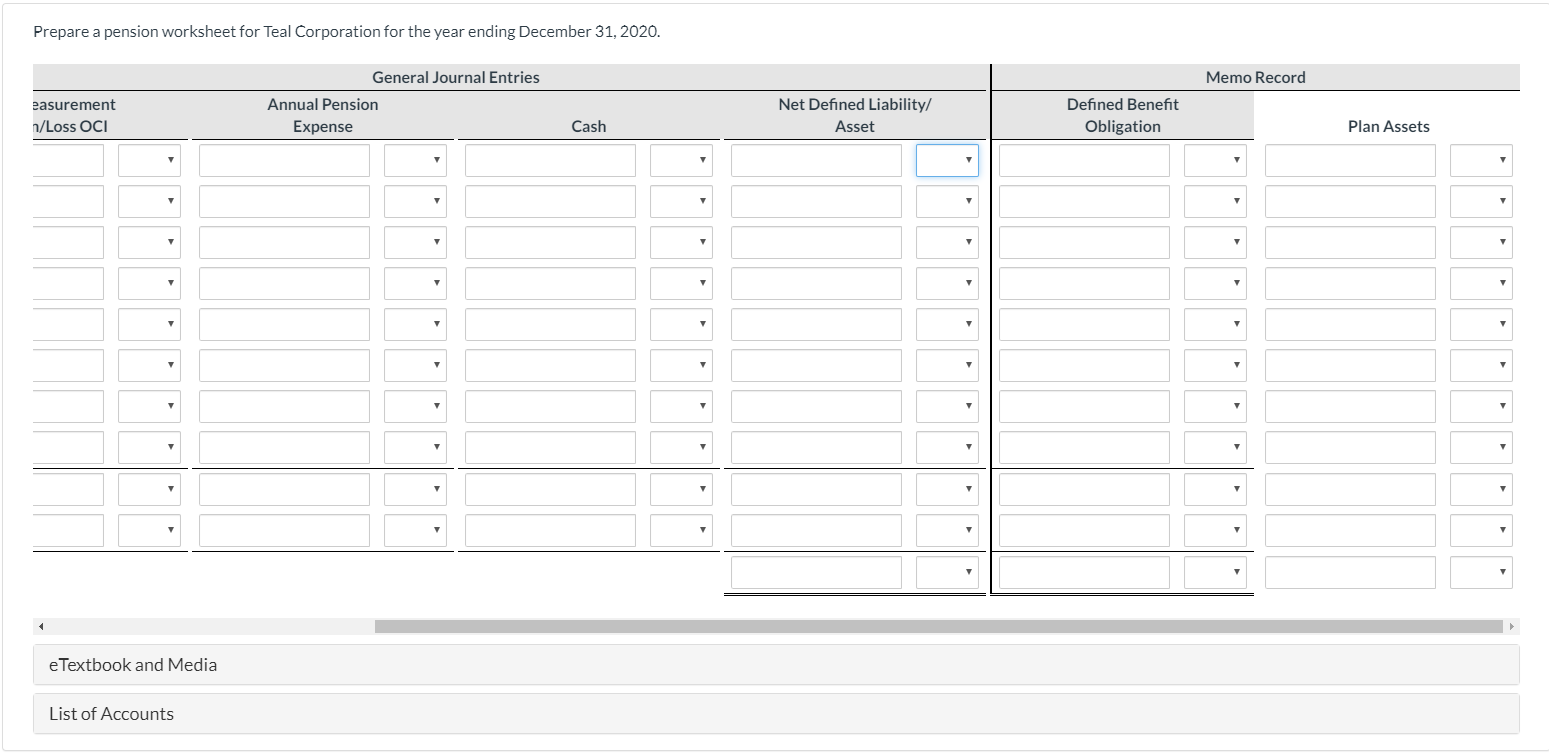Screen dimensions: 1549x755
Task: Click the top Plan Assets amount field
Action: 1350,160
